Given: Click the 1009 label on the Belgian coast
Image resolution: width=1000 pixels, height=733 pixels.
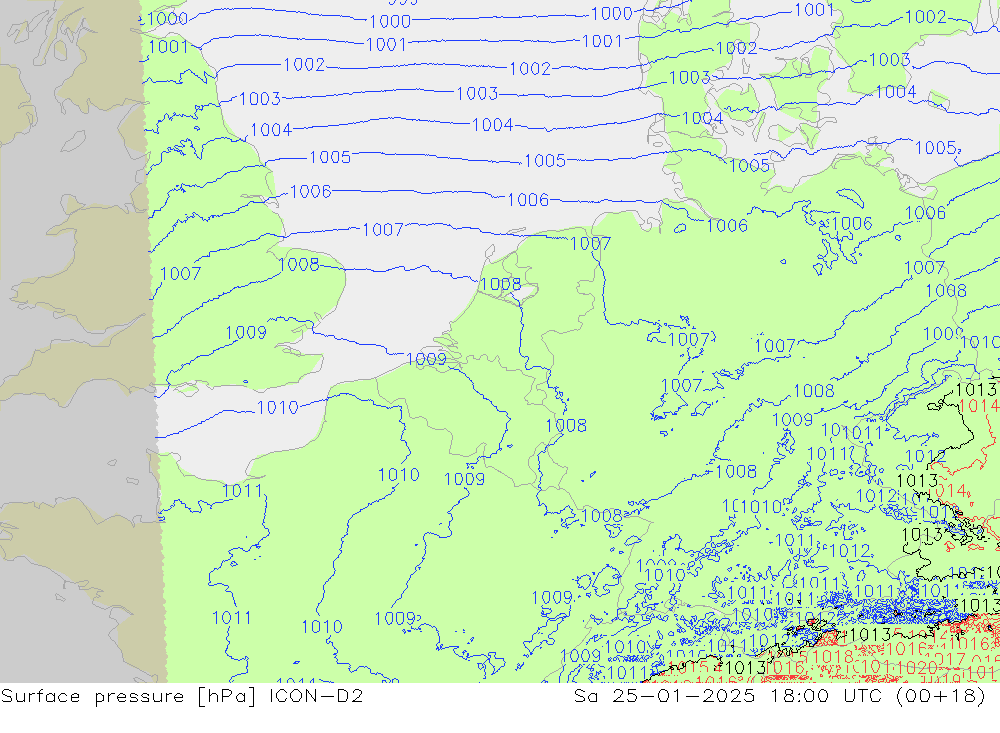Looking at the screenshot, I should click(x=426, y=359).
